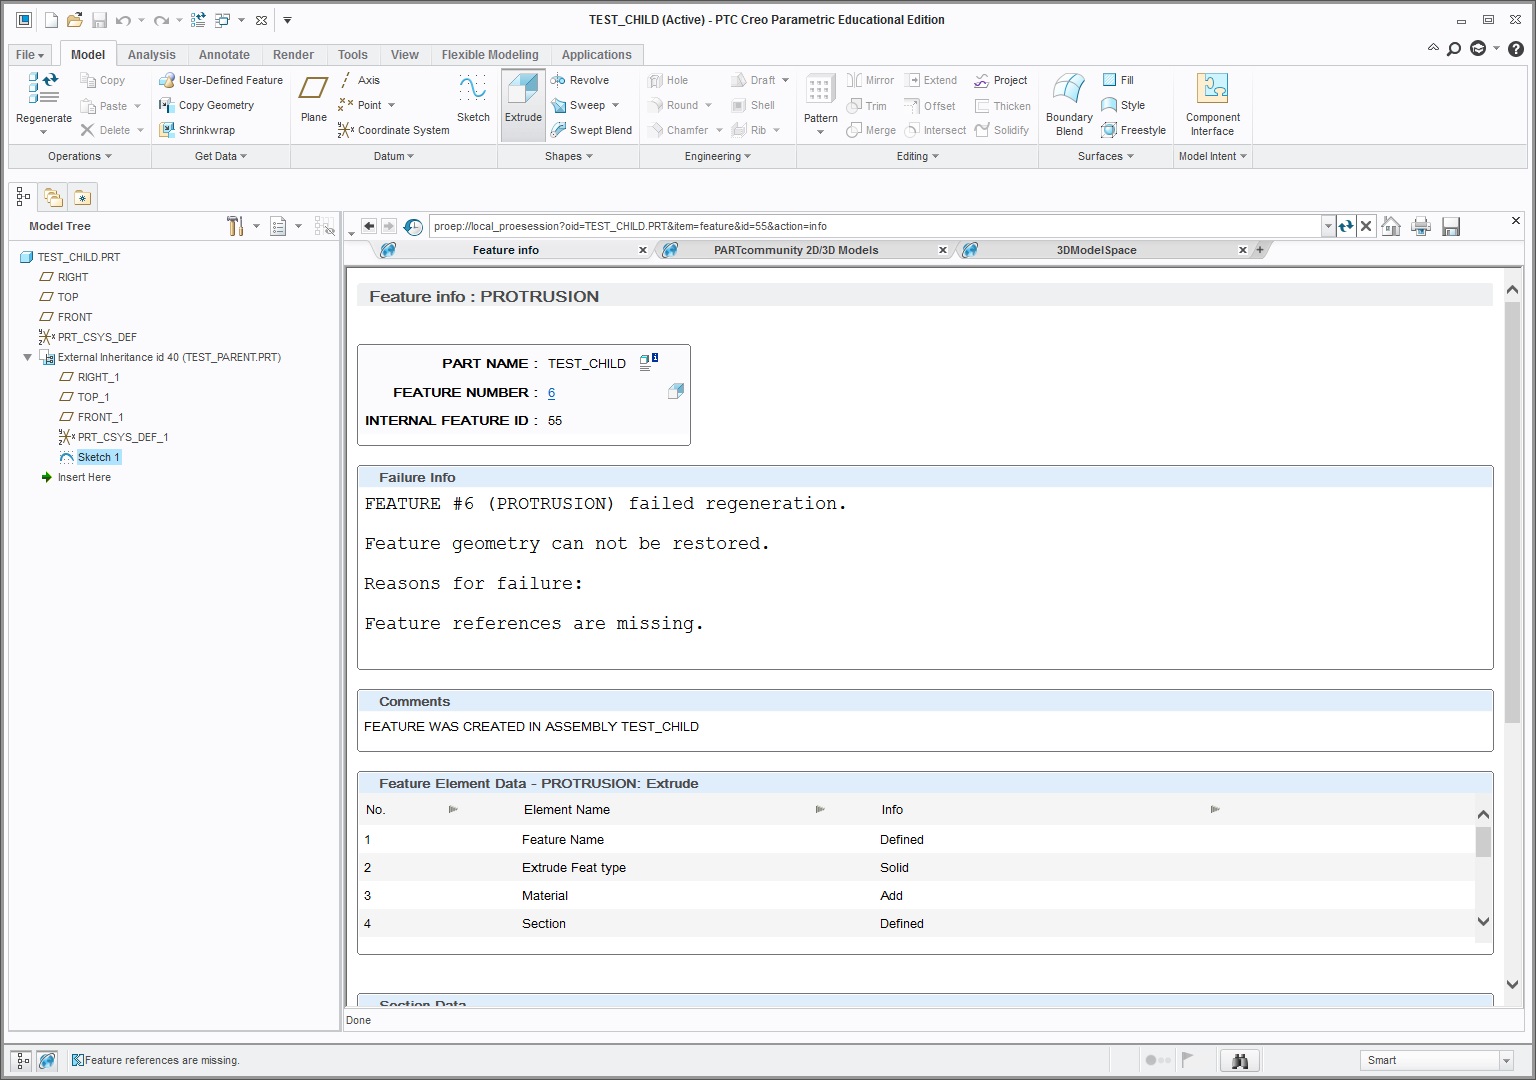Open the Folder browser navigator tab
Viewport: 1536px width, 1080px height.
53,197
